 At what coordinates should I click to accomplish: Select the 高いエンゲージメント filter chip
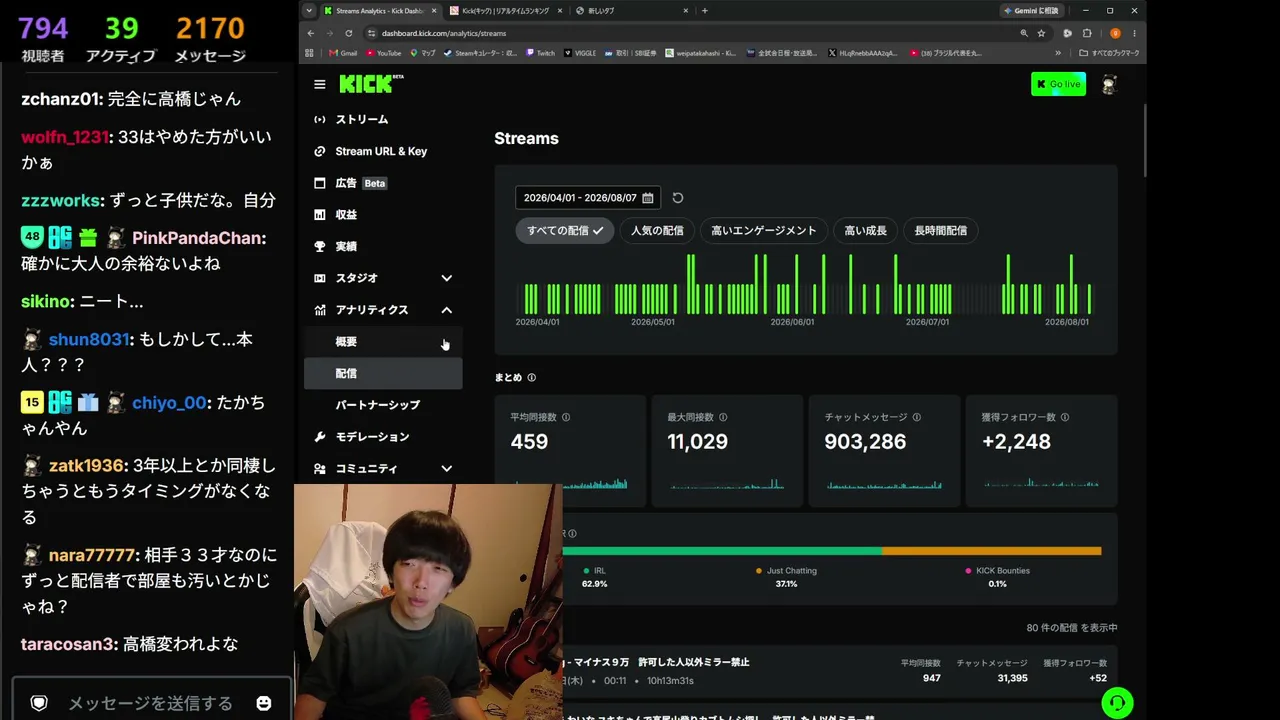coord(764,231)
